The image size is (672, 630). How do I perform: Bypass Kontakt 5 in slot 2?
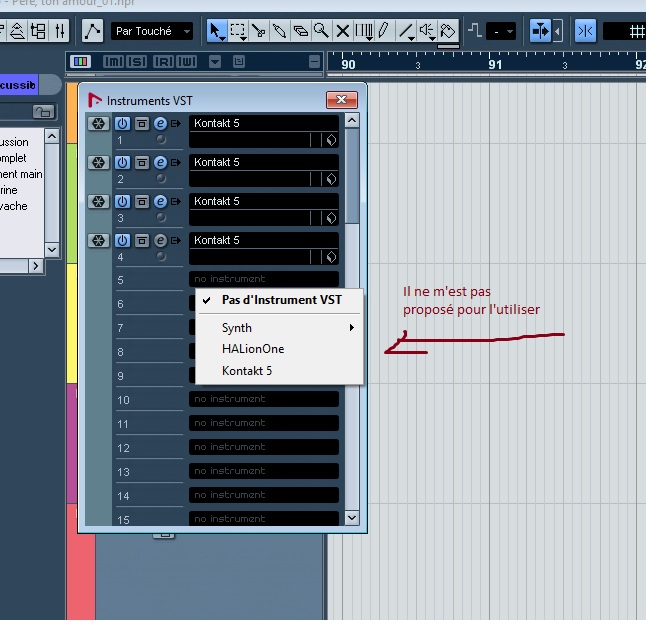[142, 163]
